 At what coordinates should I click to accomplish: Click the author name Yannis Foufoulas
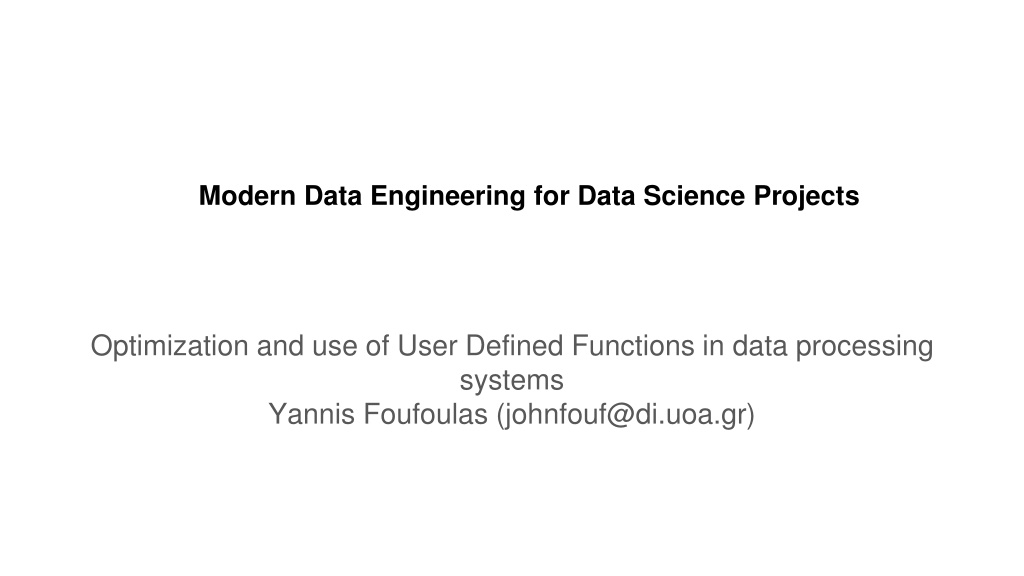(x=378, y=414)
